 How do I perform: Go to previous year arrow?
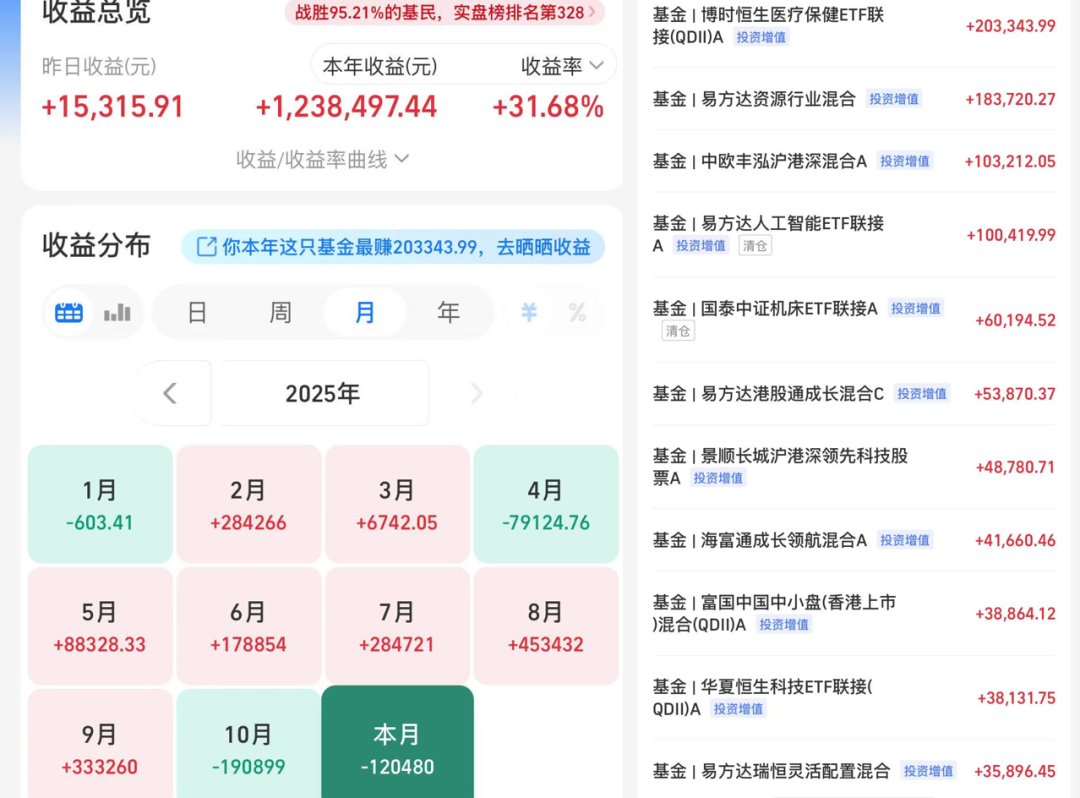[x=170, y=394]
